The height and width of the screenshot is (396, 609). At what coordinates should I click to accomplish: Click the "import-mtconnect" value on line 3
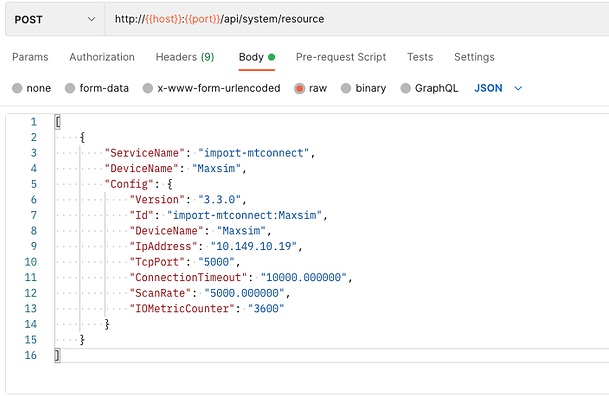tap(253, 153)
